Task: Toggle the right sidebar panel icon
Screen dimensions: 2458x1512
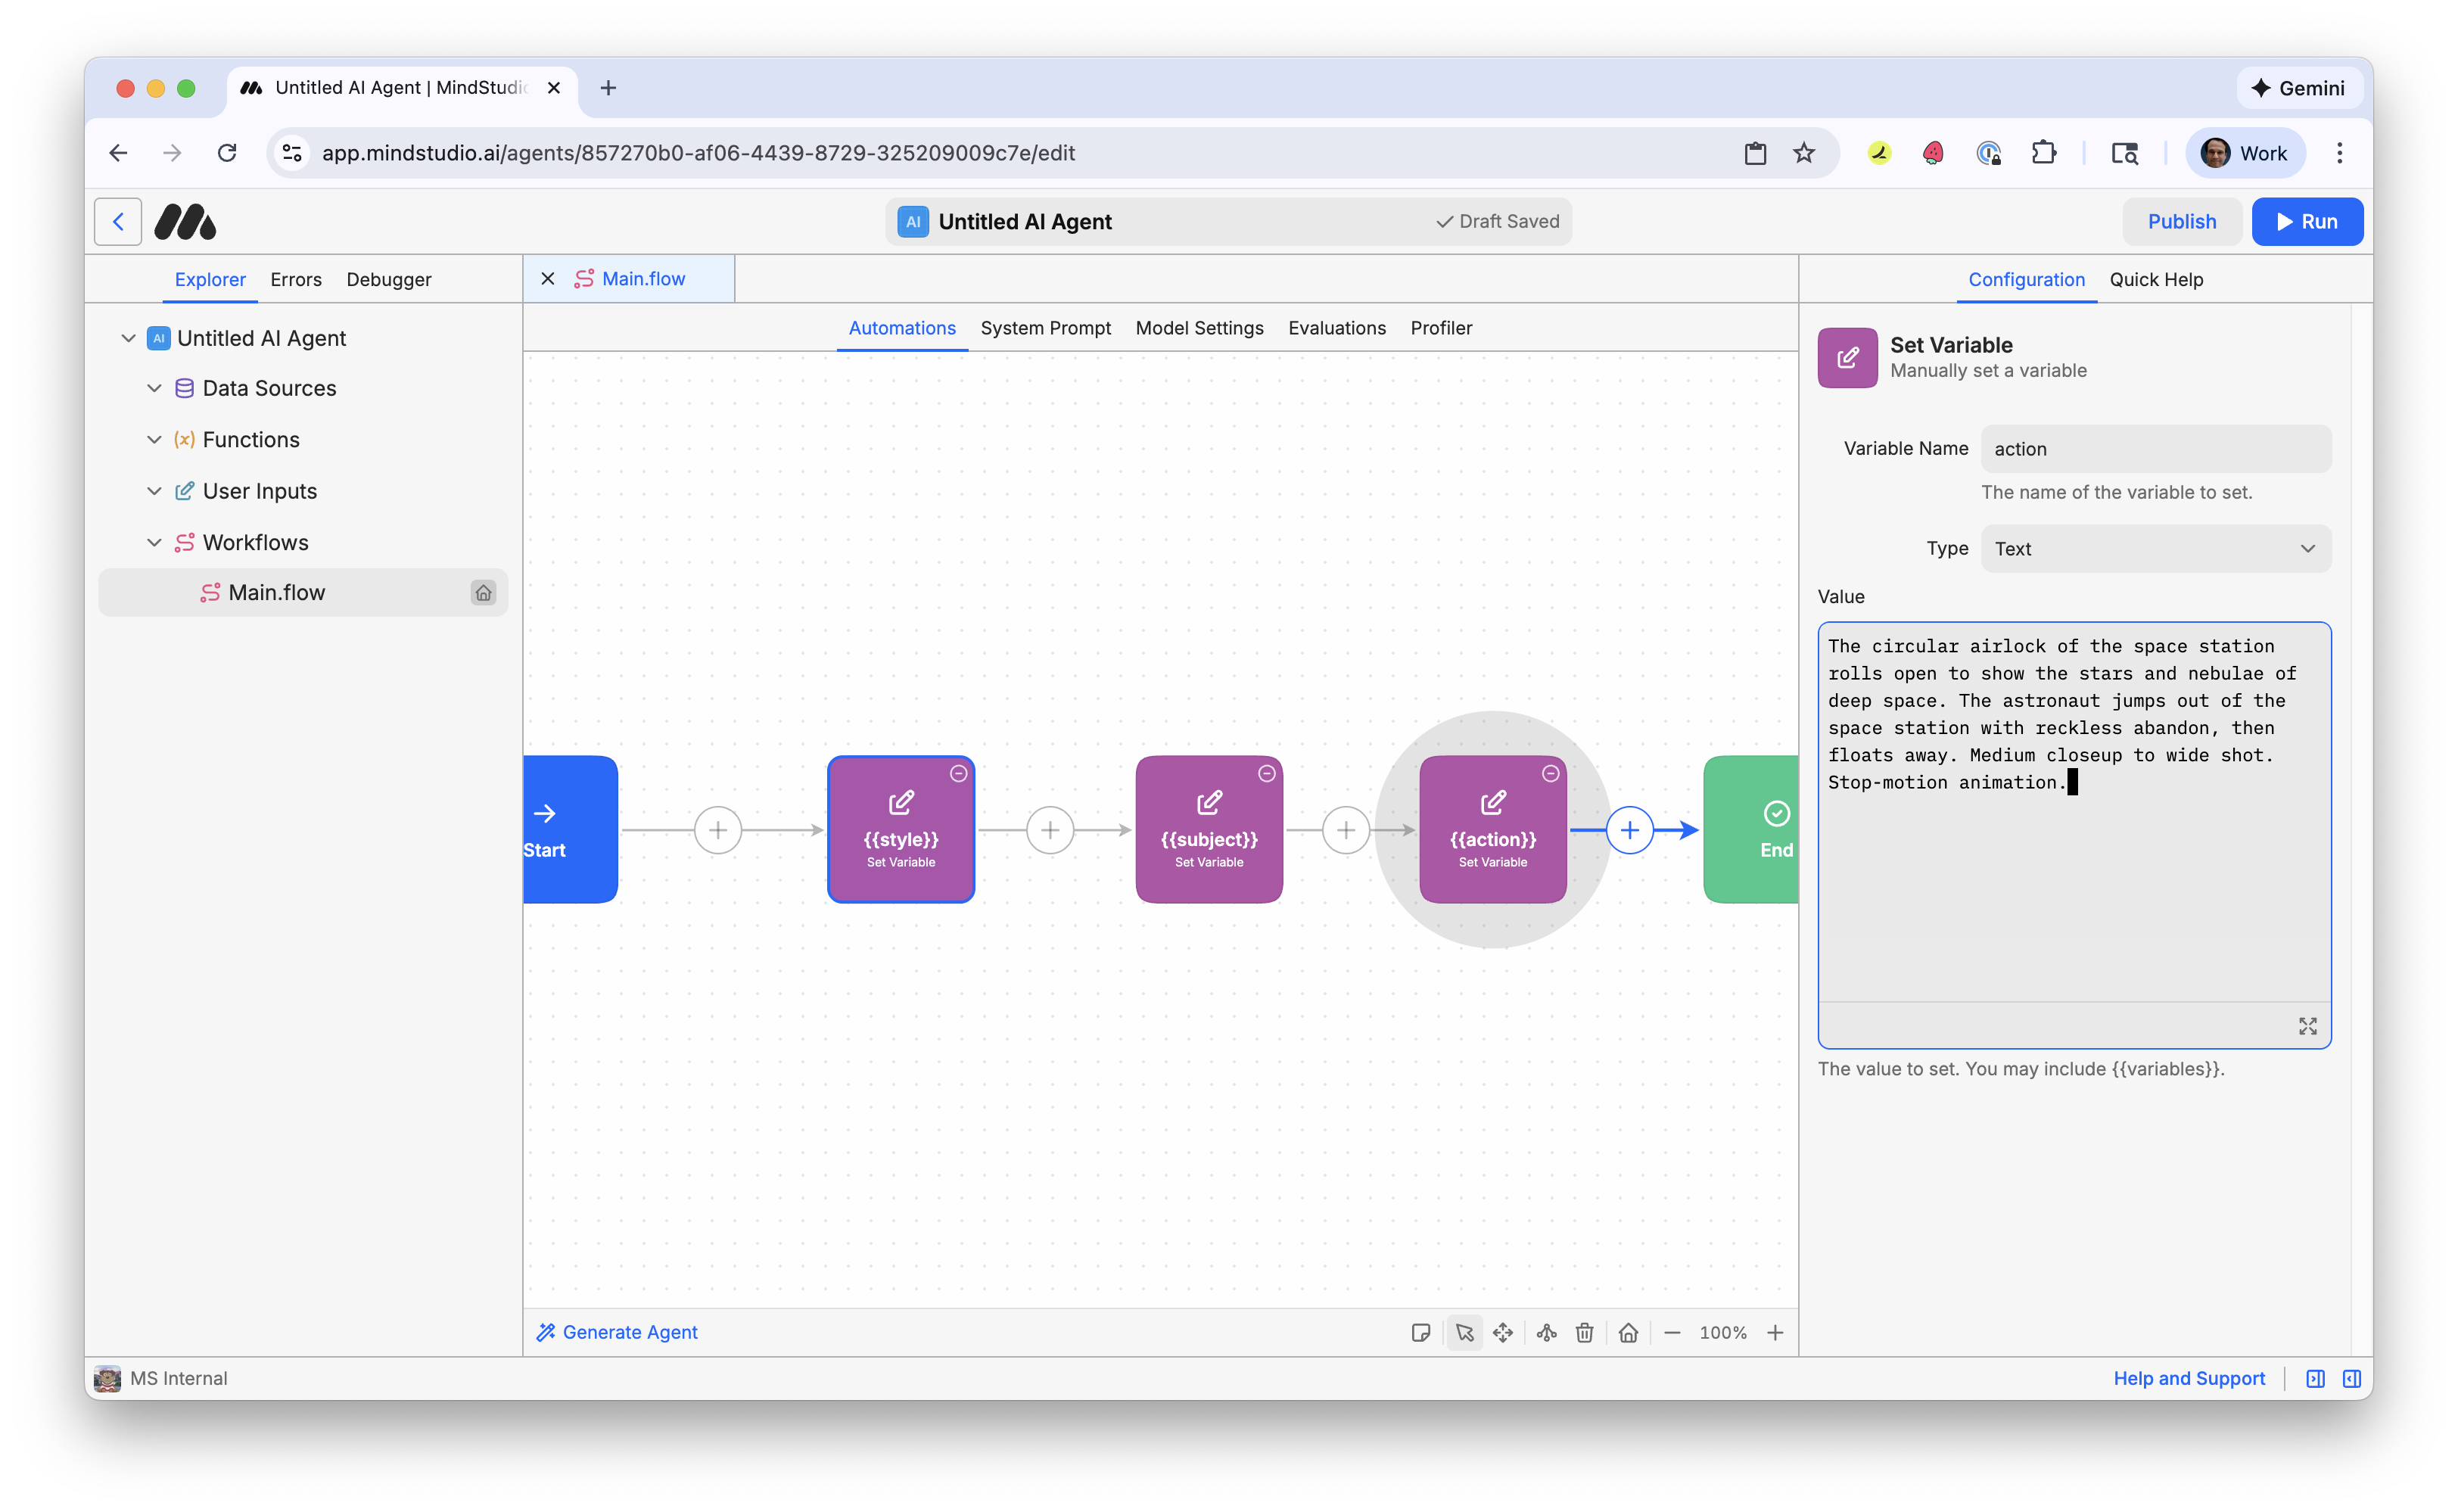Action: [2351, 1379]
